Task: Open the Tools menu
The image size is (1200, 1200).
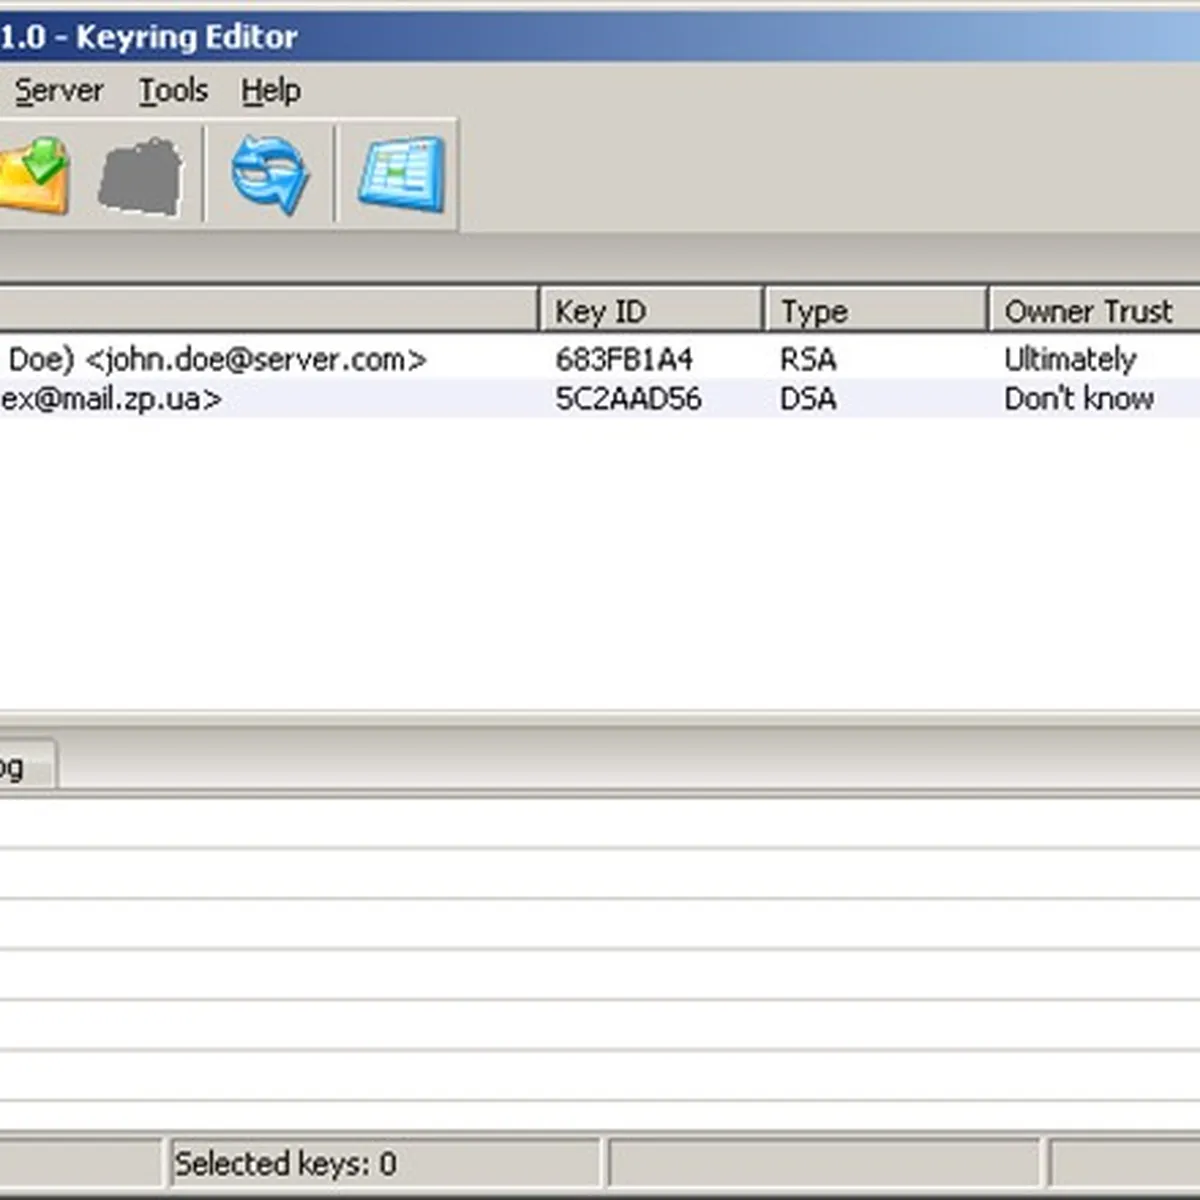Action: [173, 91]
